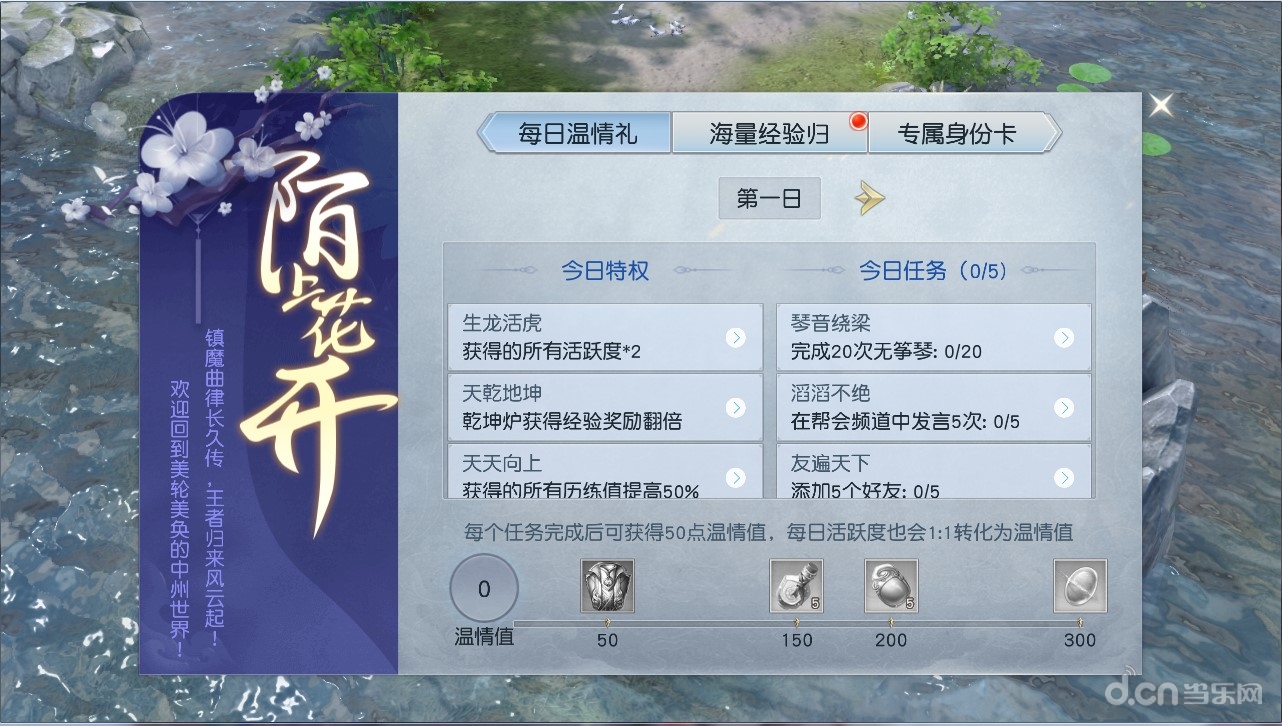This screenshot has height=726, width=1282.
Task: Go to next day with golden arrow
Action: (x=869, y=199)
